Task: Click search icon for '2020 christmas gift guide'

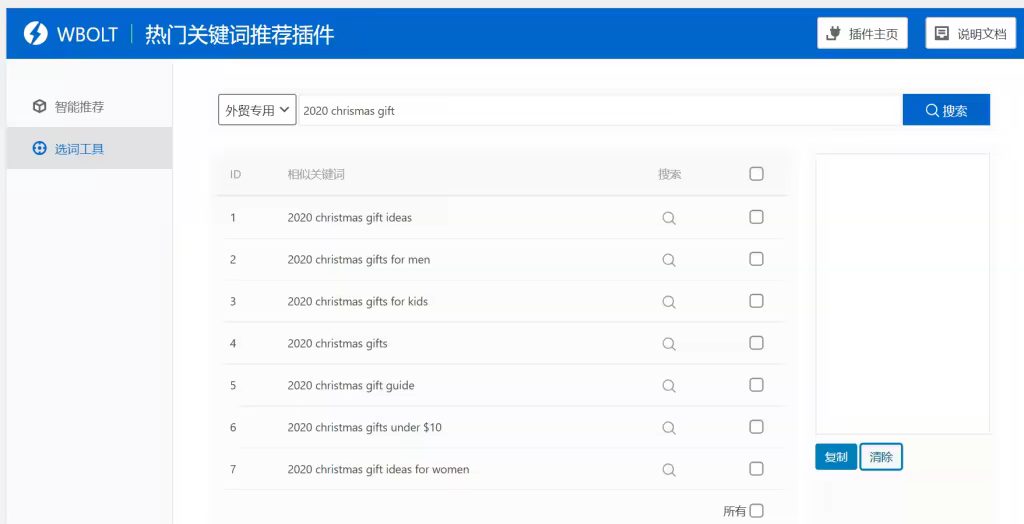Action: [669, 385]
